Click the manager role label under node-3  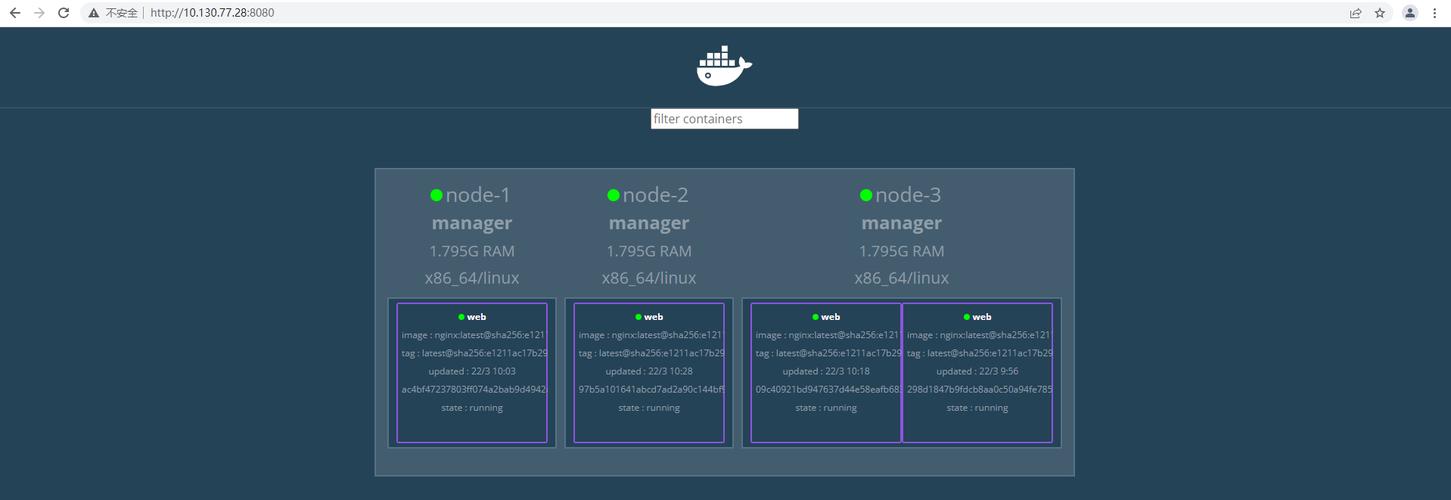[902, 223]
